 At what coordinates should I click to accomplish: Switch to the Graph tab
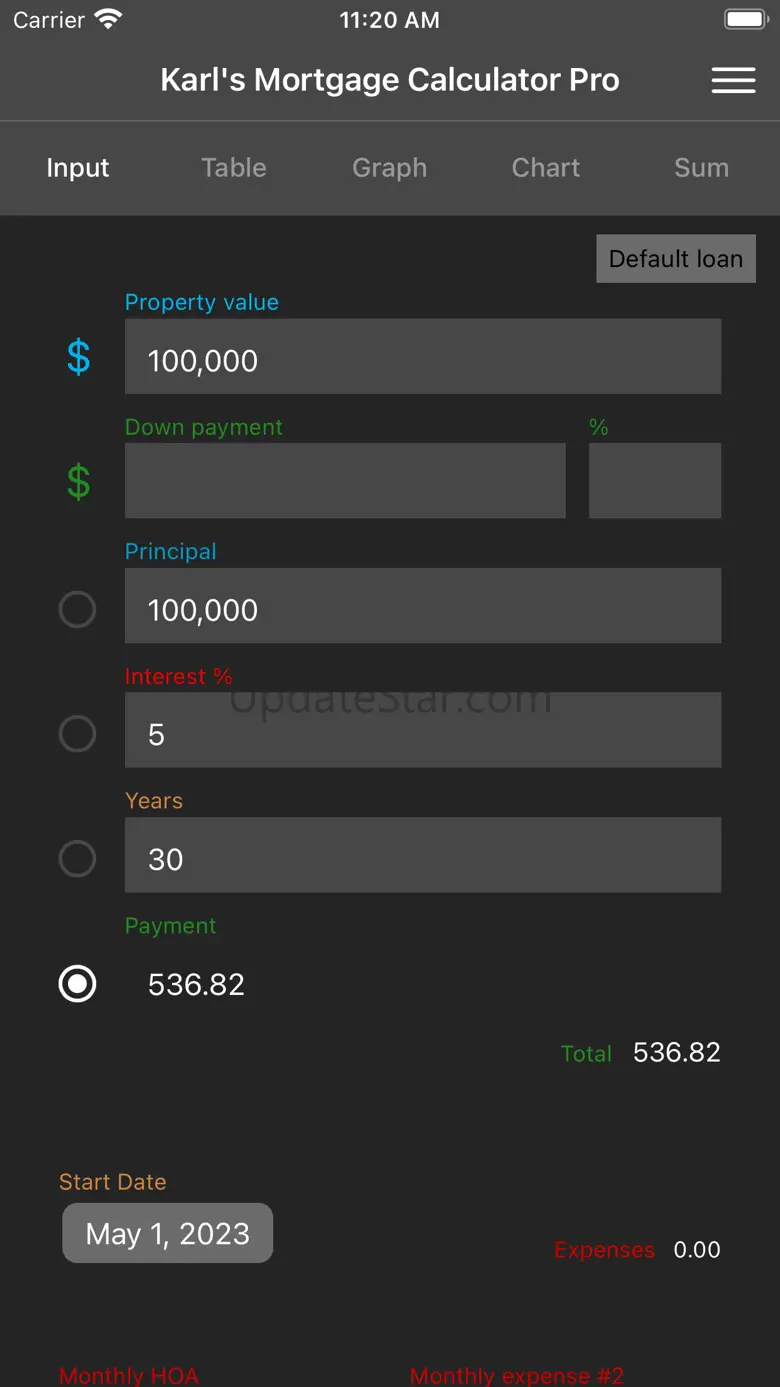(x=389, y=168)
